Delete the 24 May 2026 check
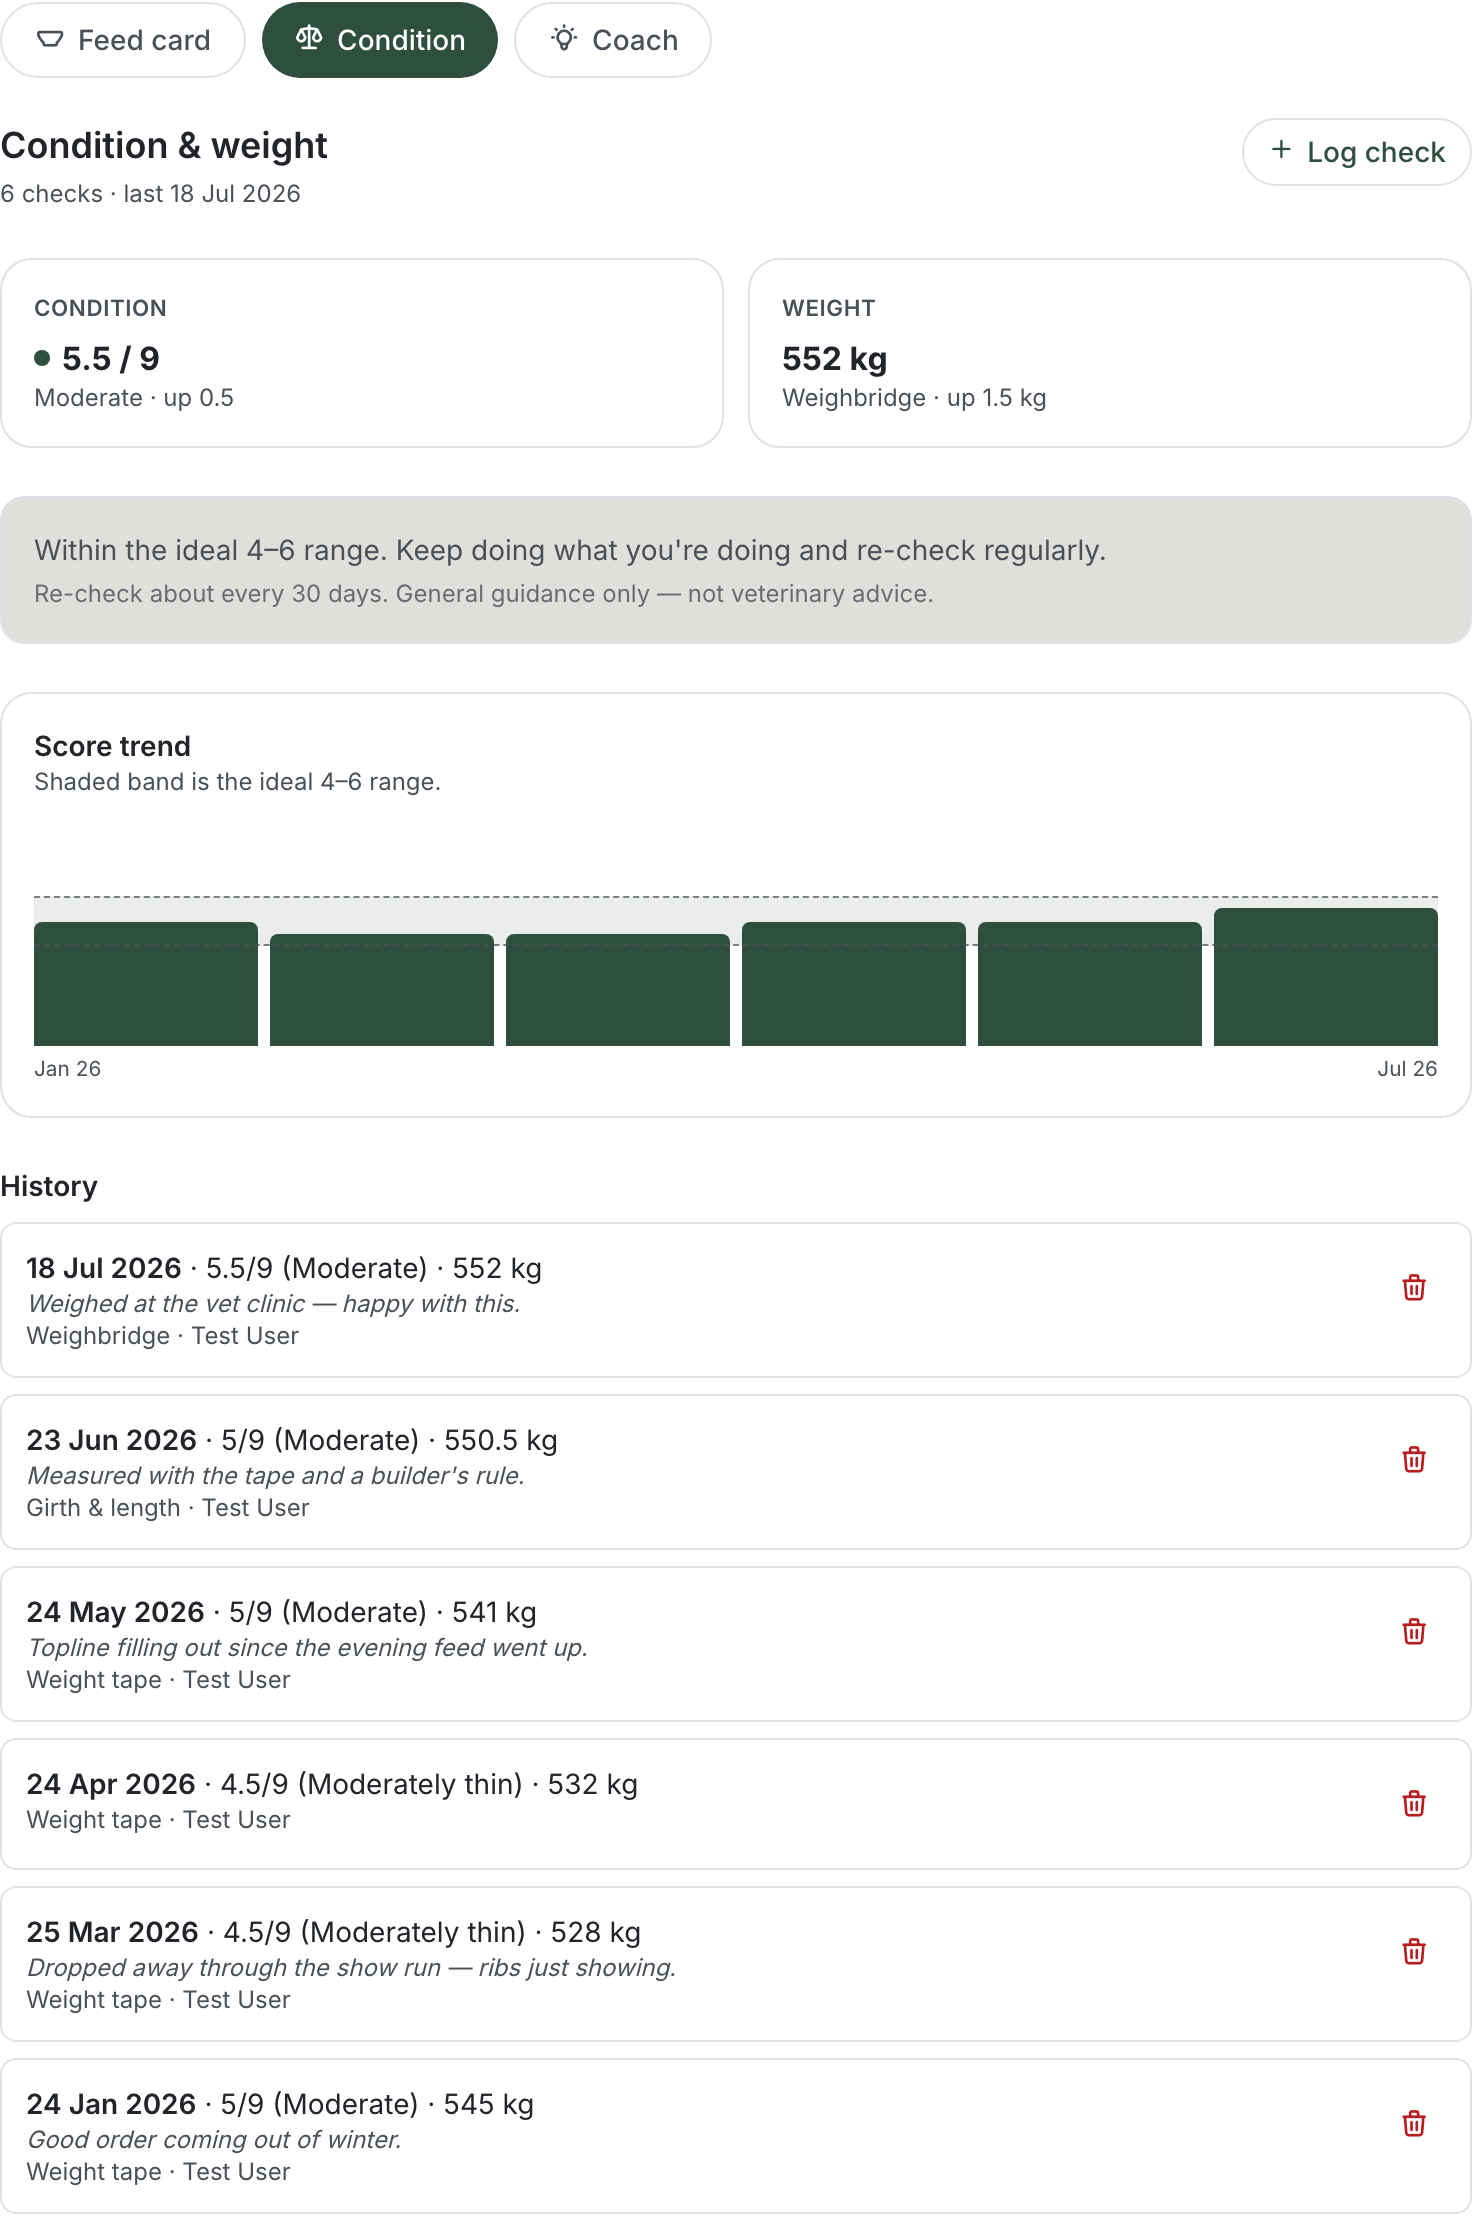 coord(1414,1631)
